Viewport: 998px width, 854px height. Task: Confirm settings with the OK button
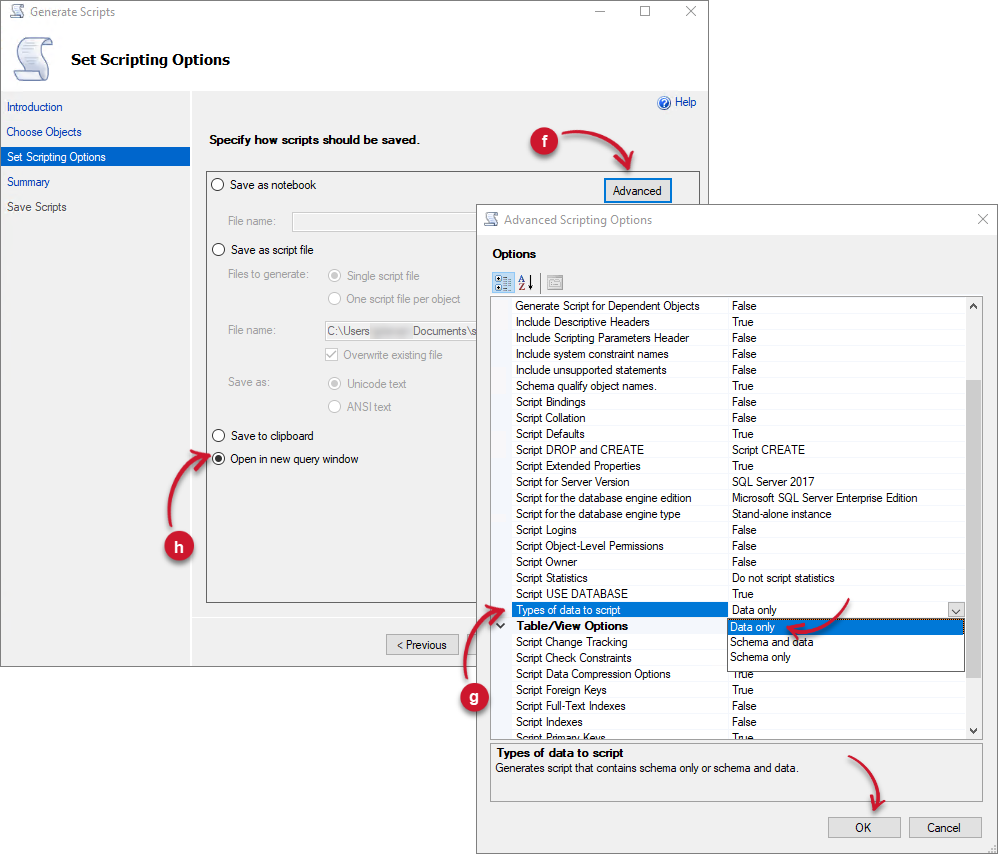click(863, 827)
